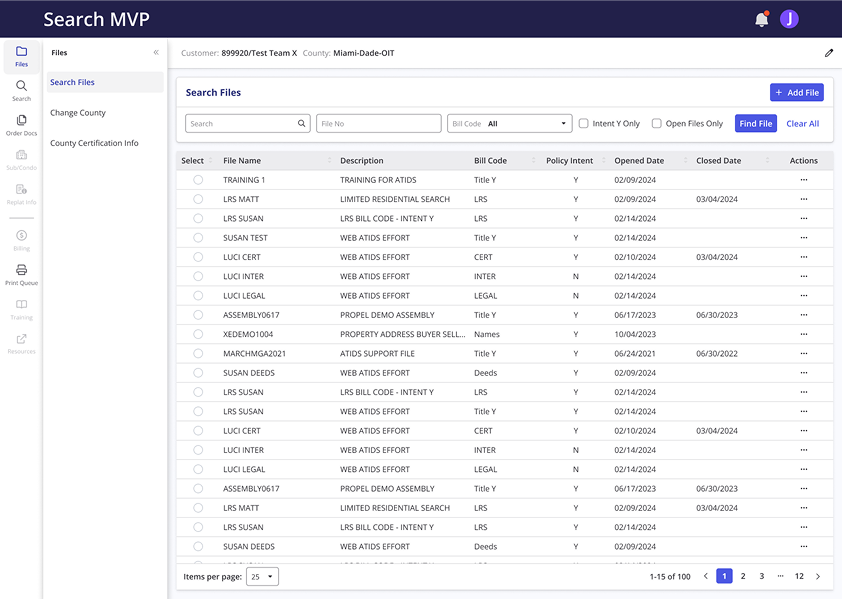
Task: Open the Bill Code All dropdown
Action: click(510, 124)
